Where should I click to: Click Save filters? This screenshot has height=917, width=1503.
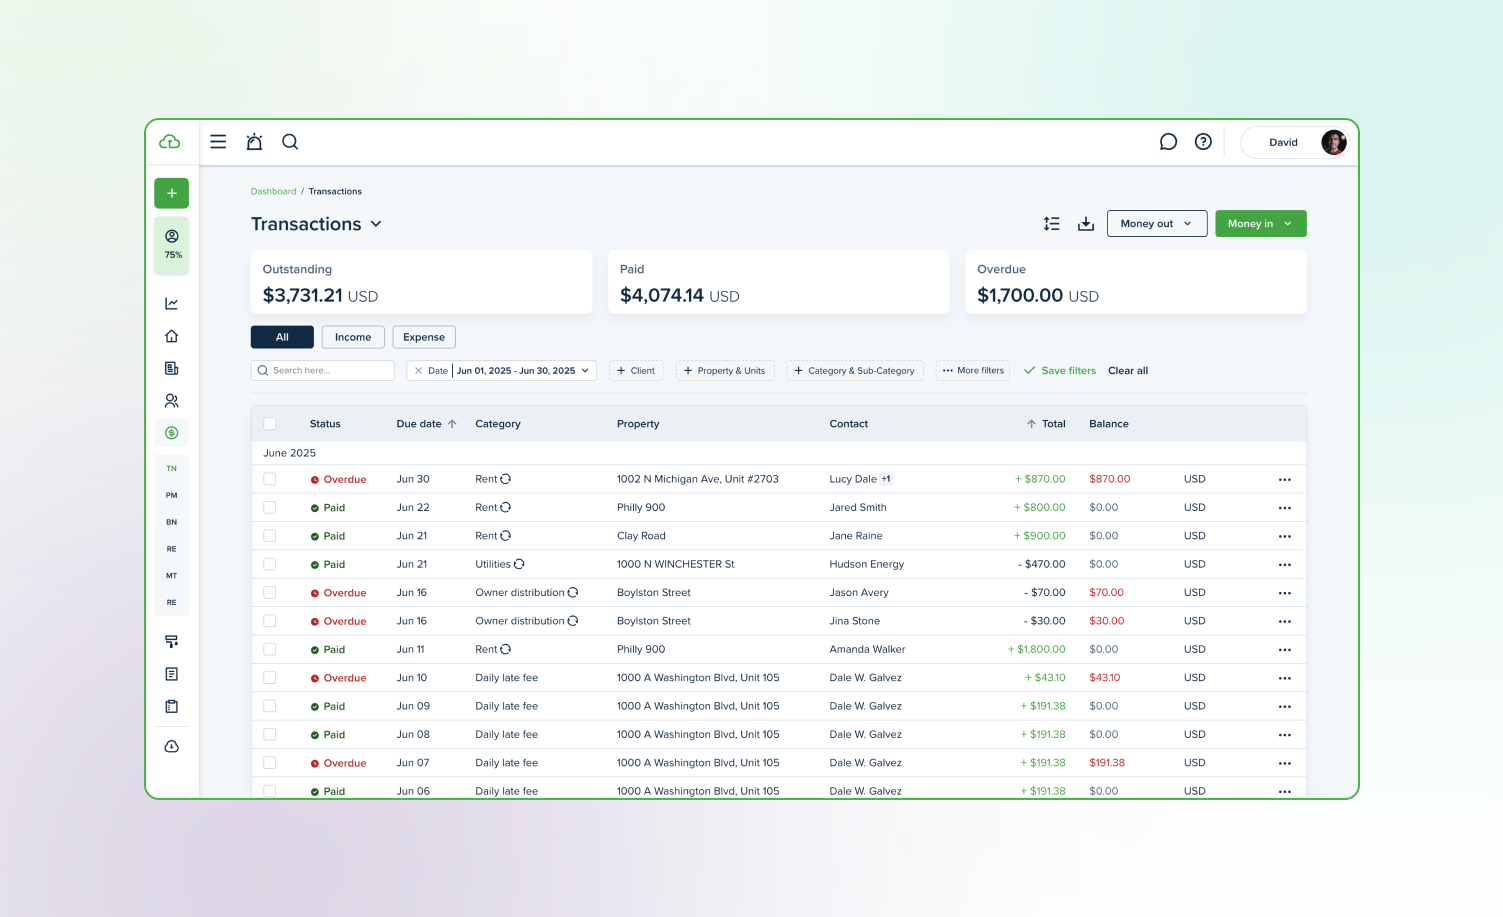coord(1060,371)
